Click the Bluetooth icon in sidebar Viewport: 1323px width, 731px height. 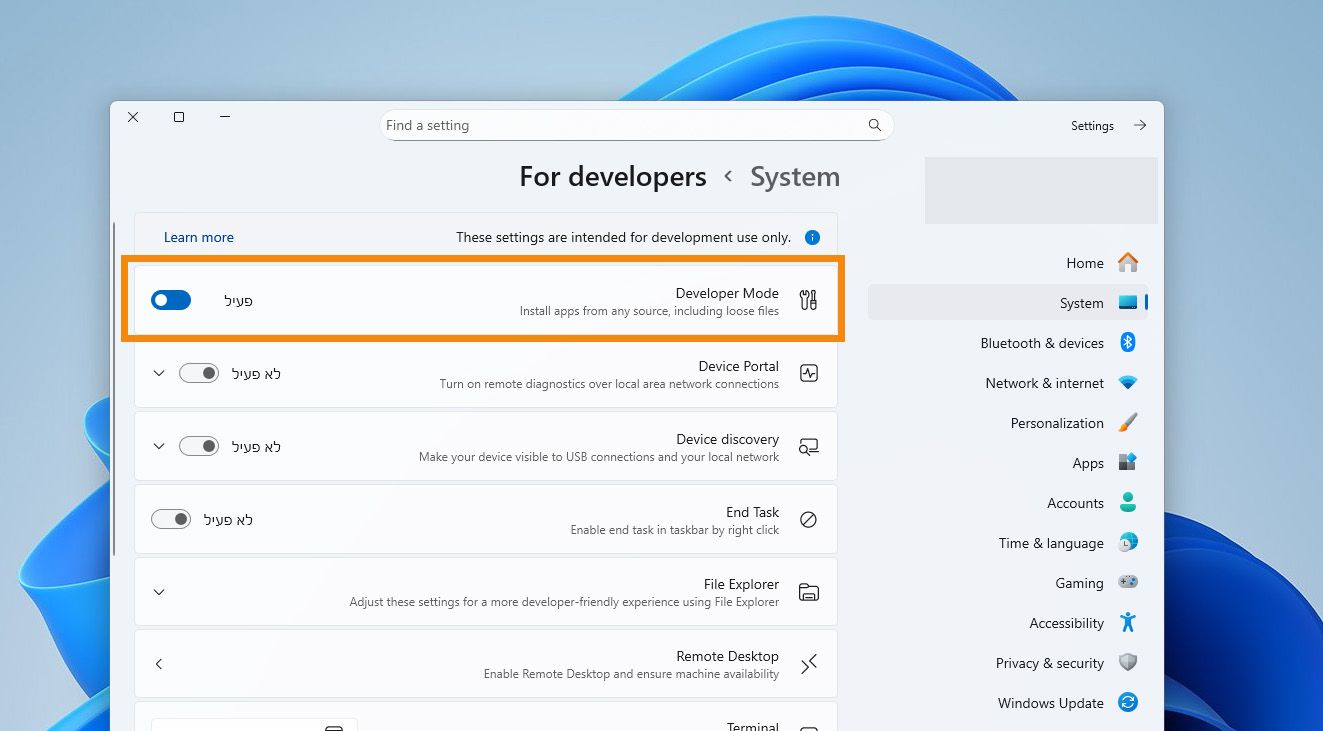pos(1128,343)
